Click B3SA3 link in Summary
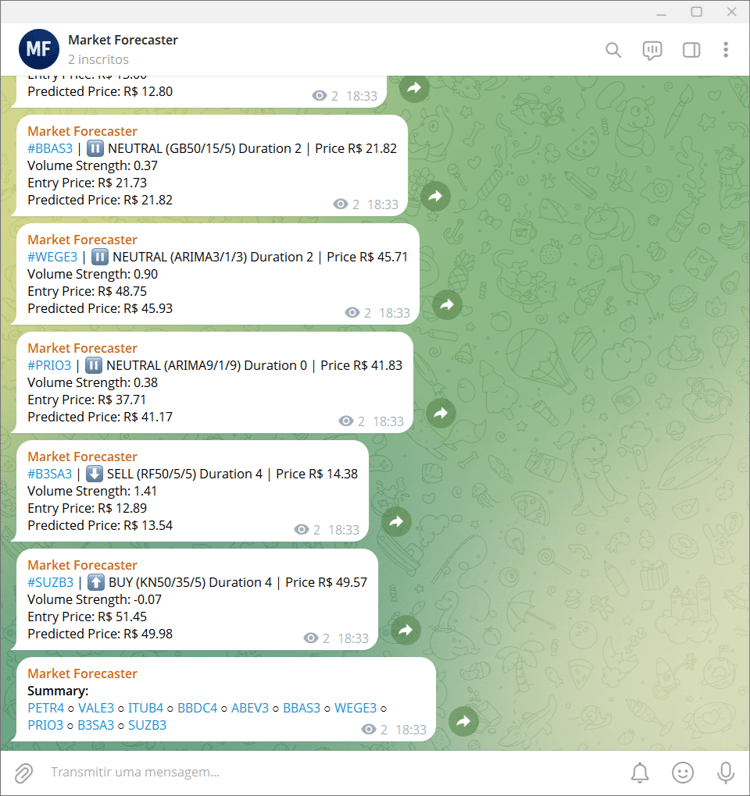Viewport: 750px width, 796px height. tap(95, 725)
